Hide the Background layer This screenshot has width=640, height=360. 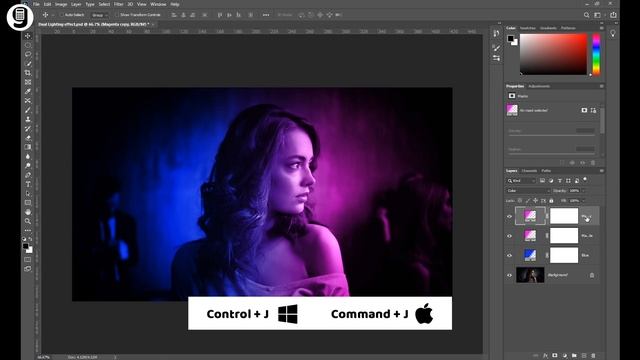pos(509,275)
